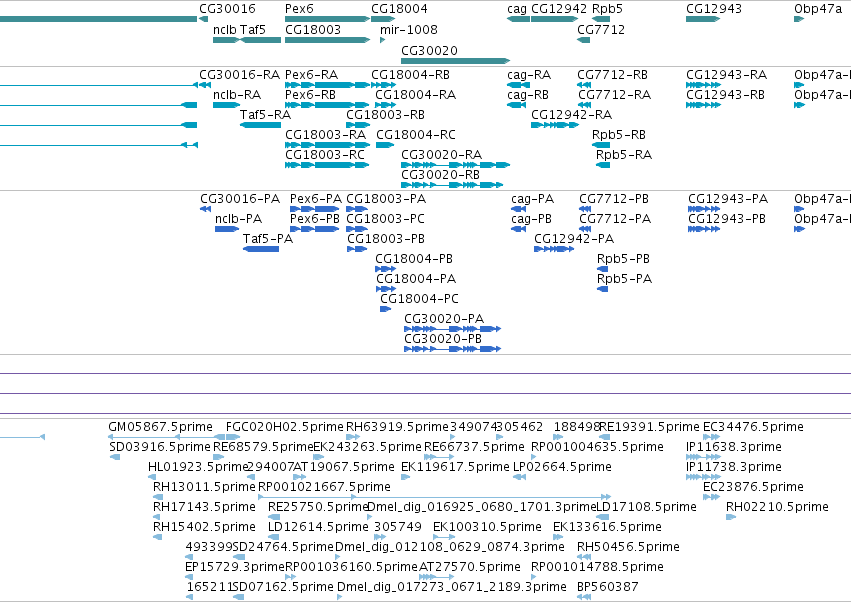Screen dimensions: 851x602
Task: Select the cag-RA transcript label
Action: click(529, 74)
